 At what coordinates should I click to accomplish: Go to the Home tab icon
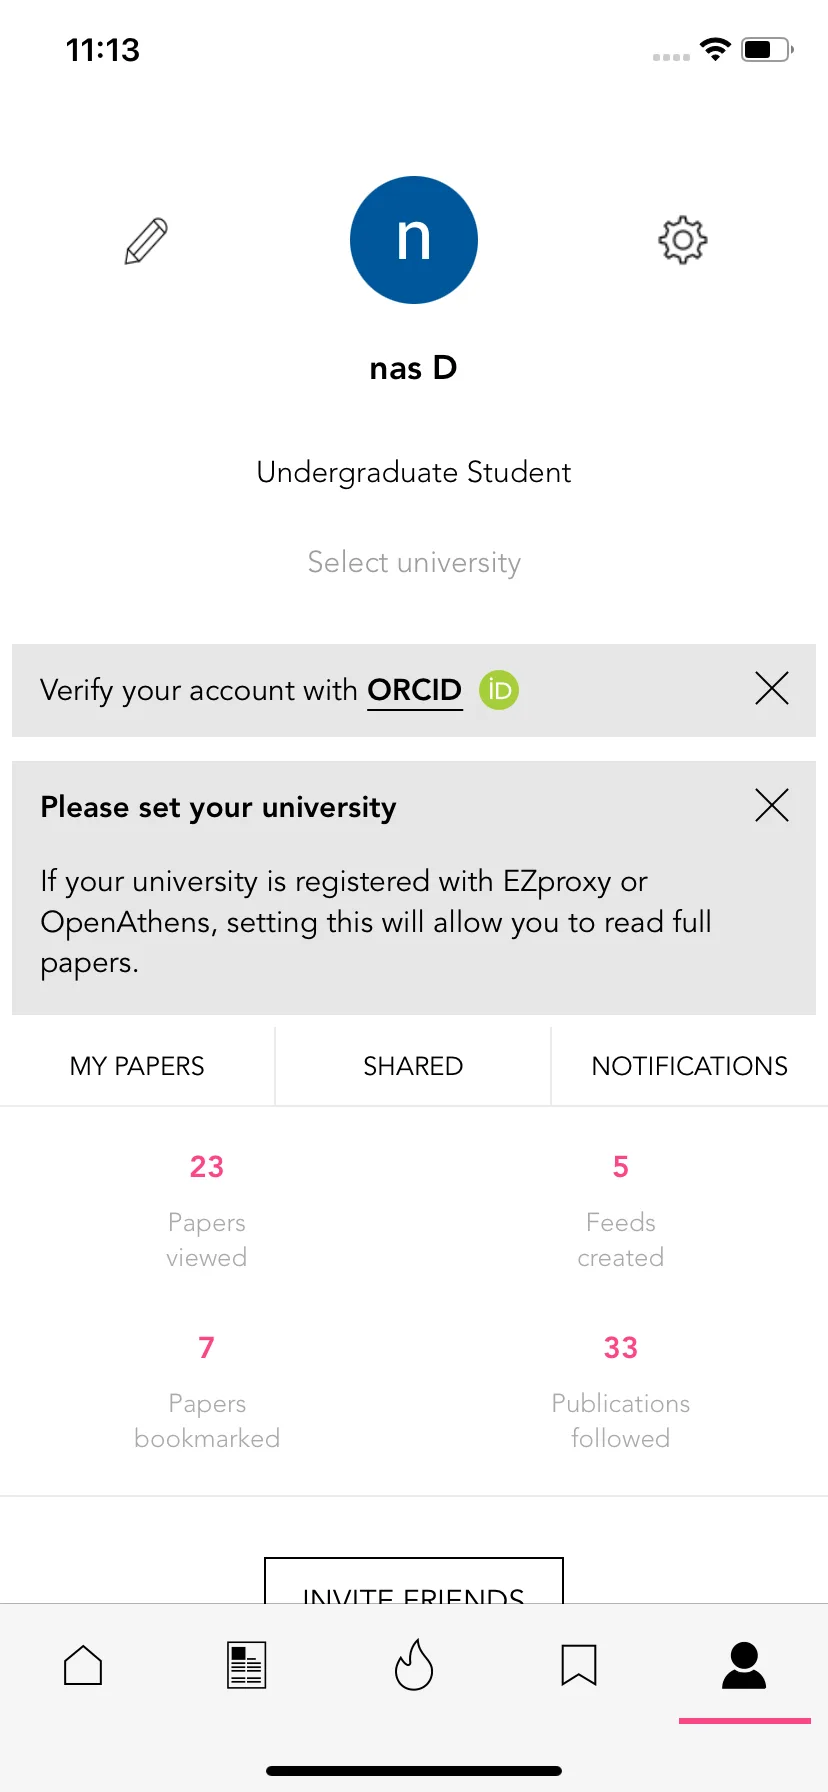coord(83,1665)
